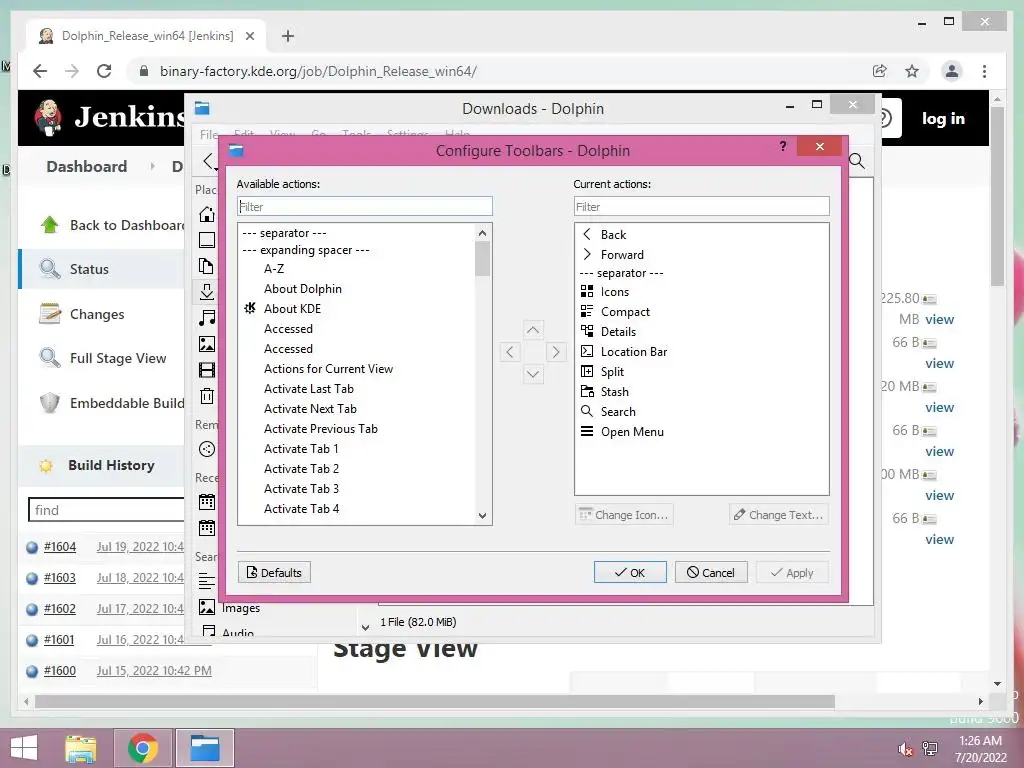Open Dolphin File menu
This screenshot has width=1024, height=768.
pyautogui.click(x=209, y=134)
